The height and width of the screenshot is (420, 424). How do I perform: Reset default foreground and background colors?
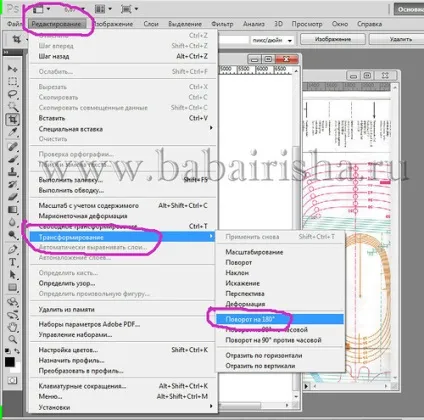tap(8, 351)
